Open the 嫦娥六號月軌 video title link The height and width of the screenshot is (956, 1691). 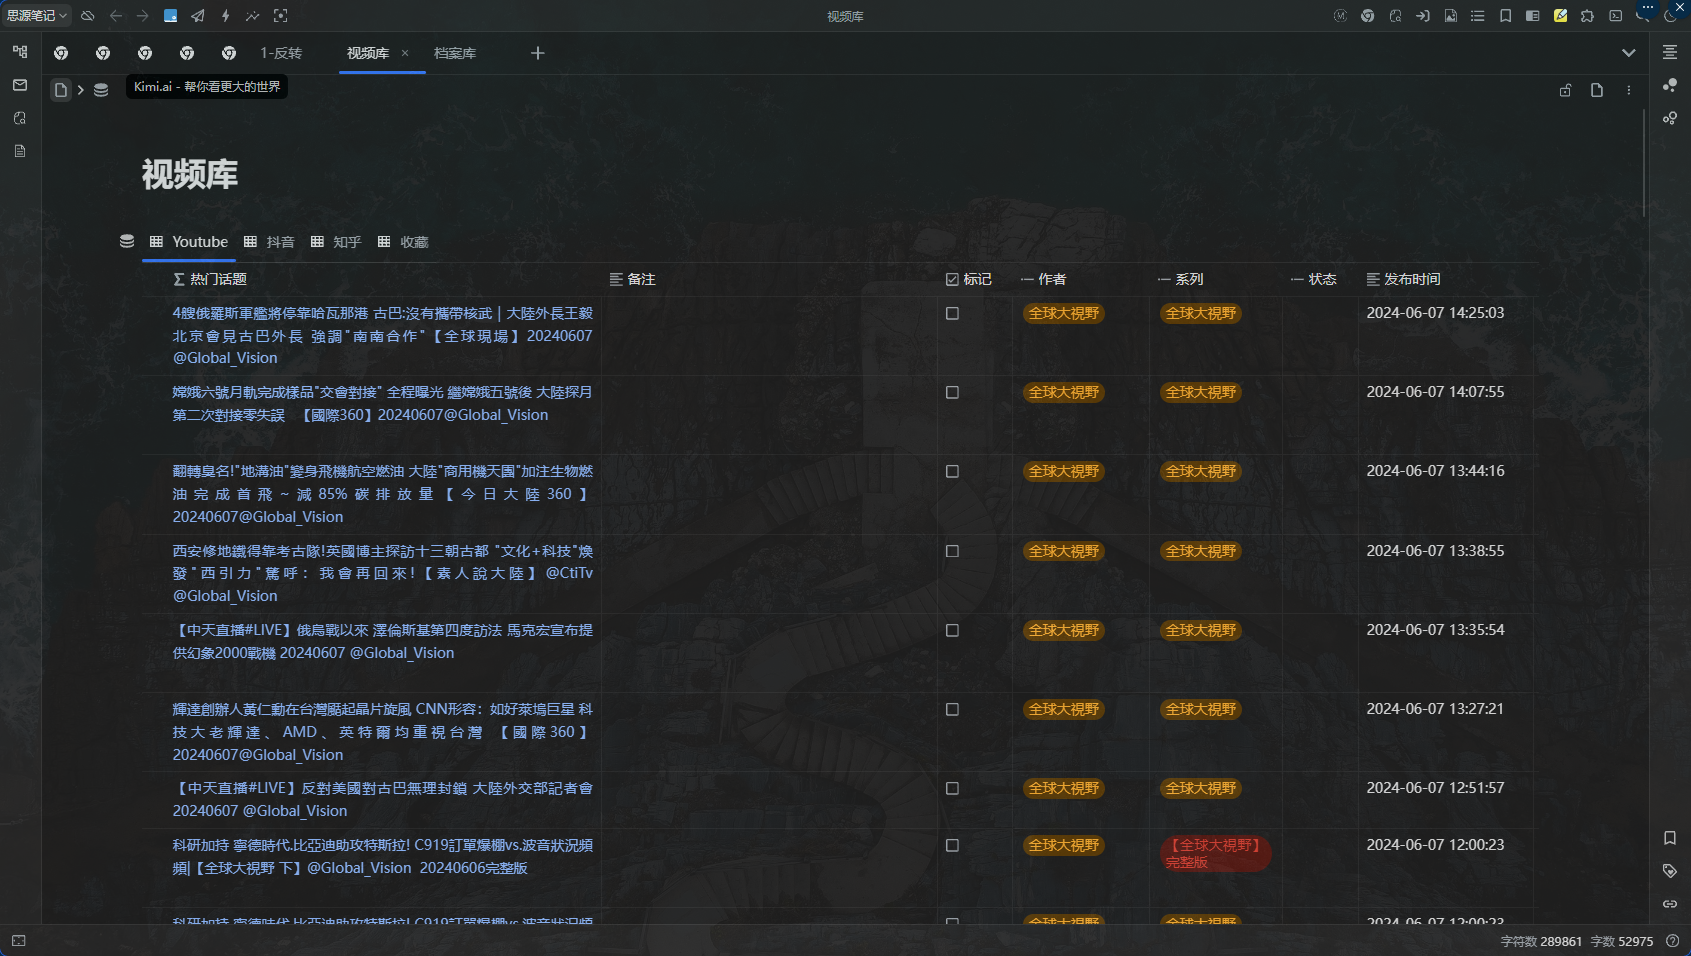click(x=383, y=403)
